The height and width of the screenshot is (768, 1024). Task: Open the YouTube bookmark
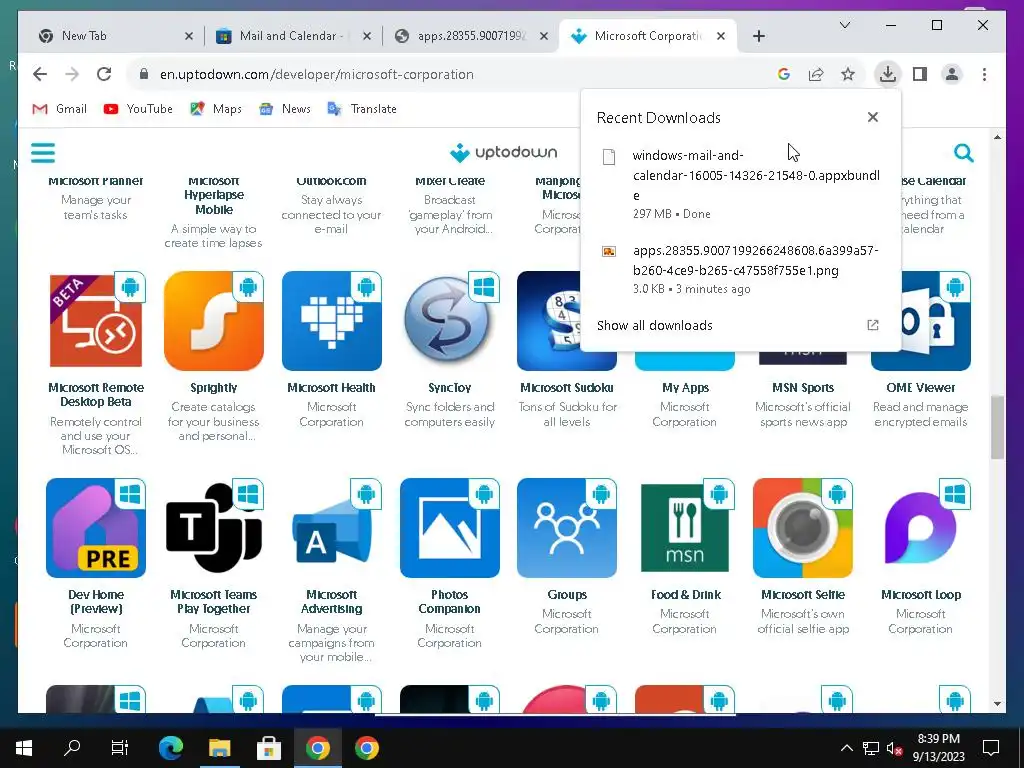138,108
